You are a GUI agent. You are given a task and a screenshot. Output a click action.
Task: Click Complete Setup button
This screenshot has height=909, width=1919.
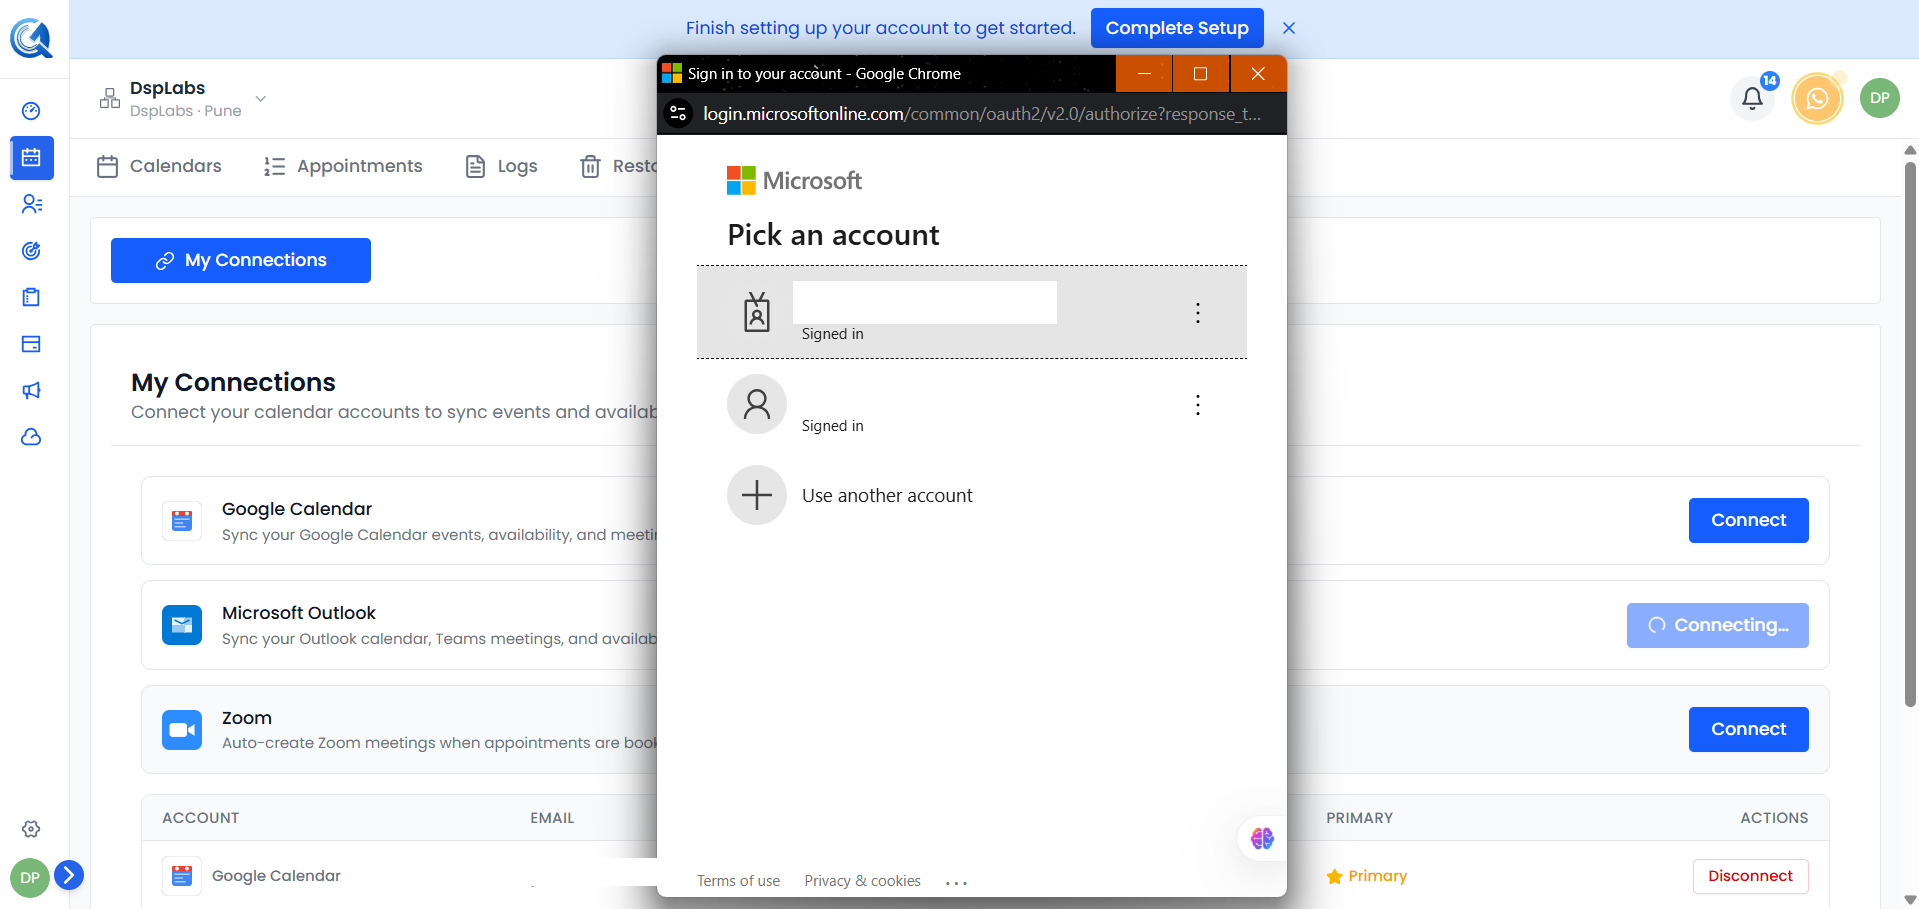coord(1177,28)
